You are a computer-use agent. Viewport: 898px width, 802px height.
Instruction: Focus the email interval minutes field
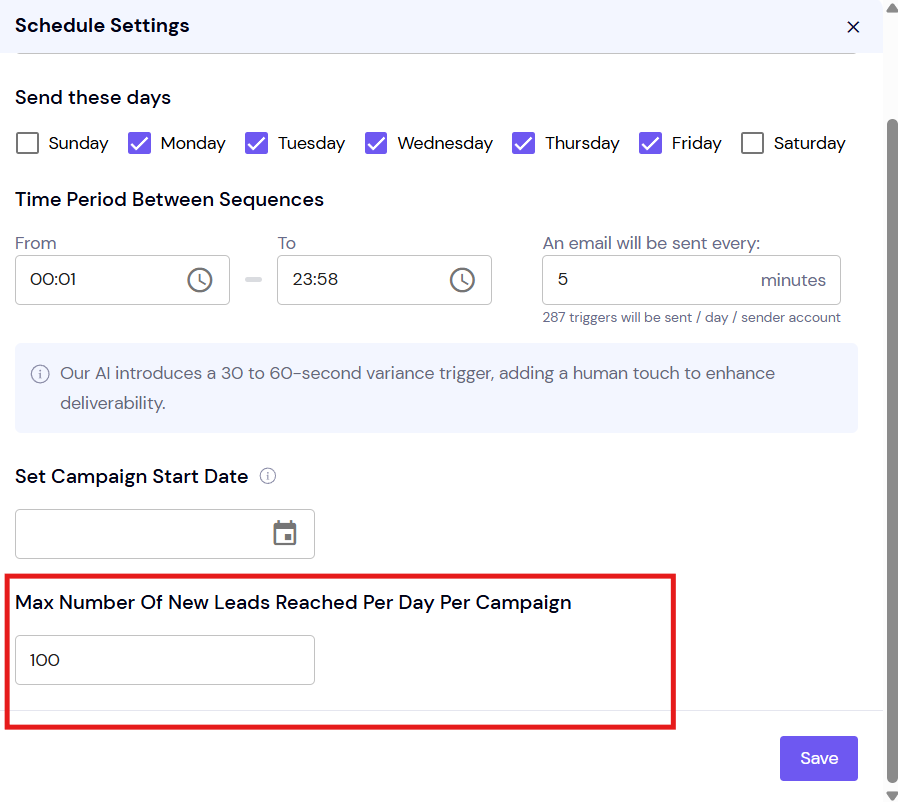click(691, 280)
